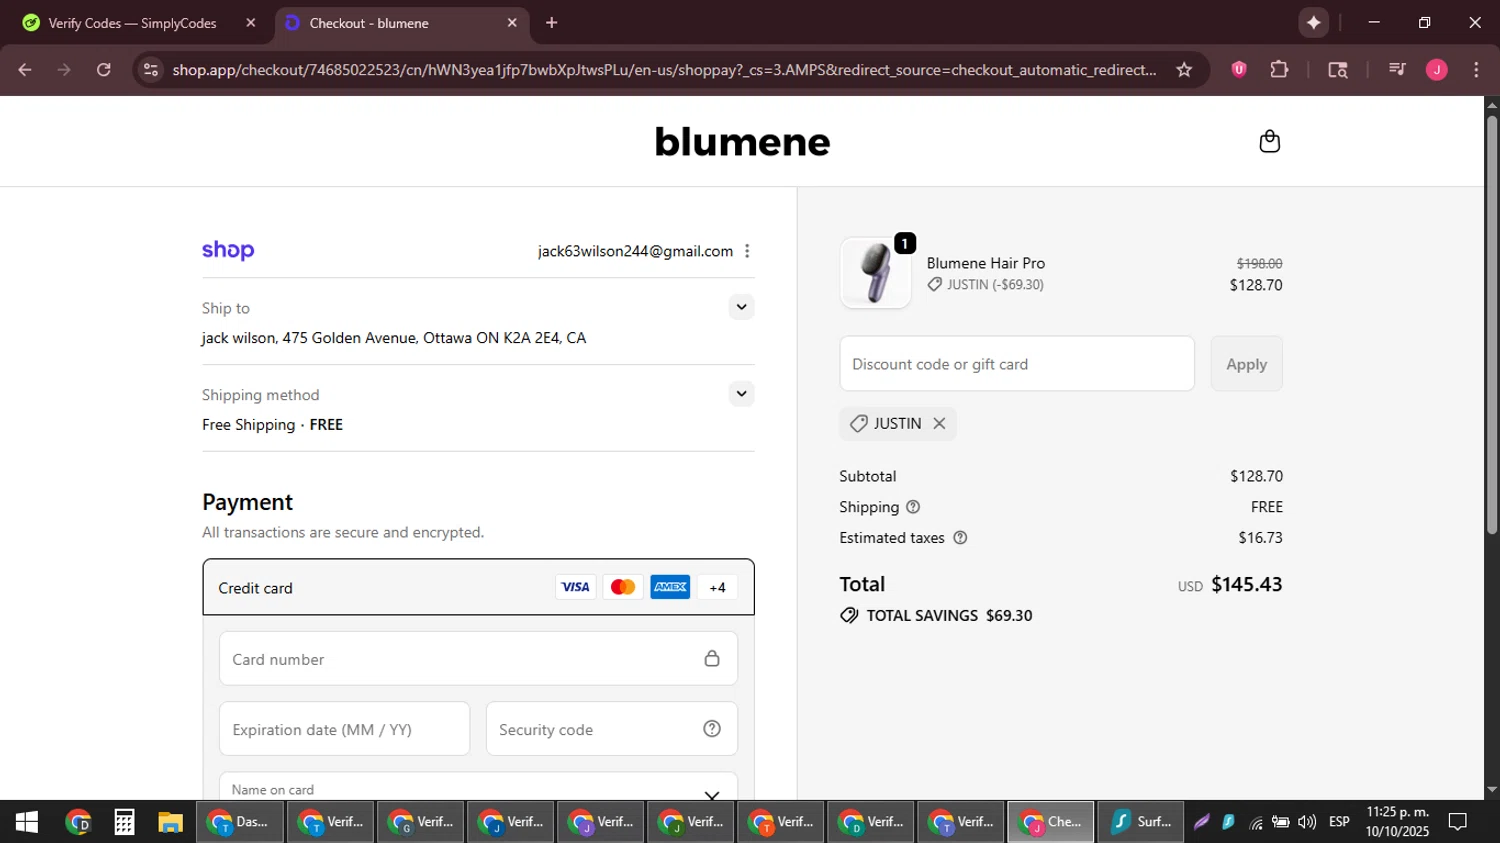Image resolution: width=1500 pixels, height=843 pixels.
Task: Open a new browser tab
Action: pyautogui.click(x=551, y=23)
